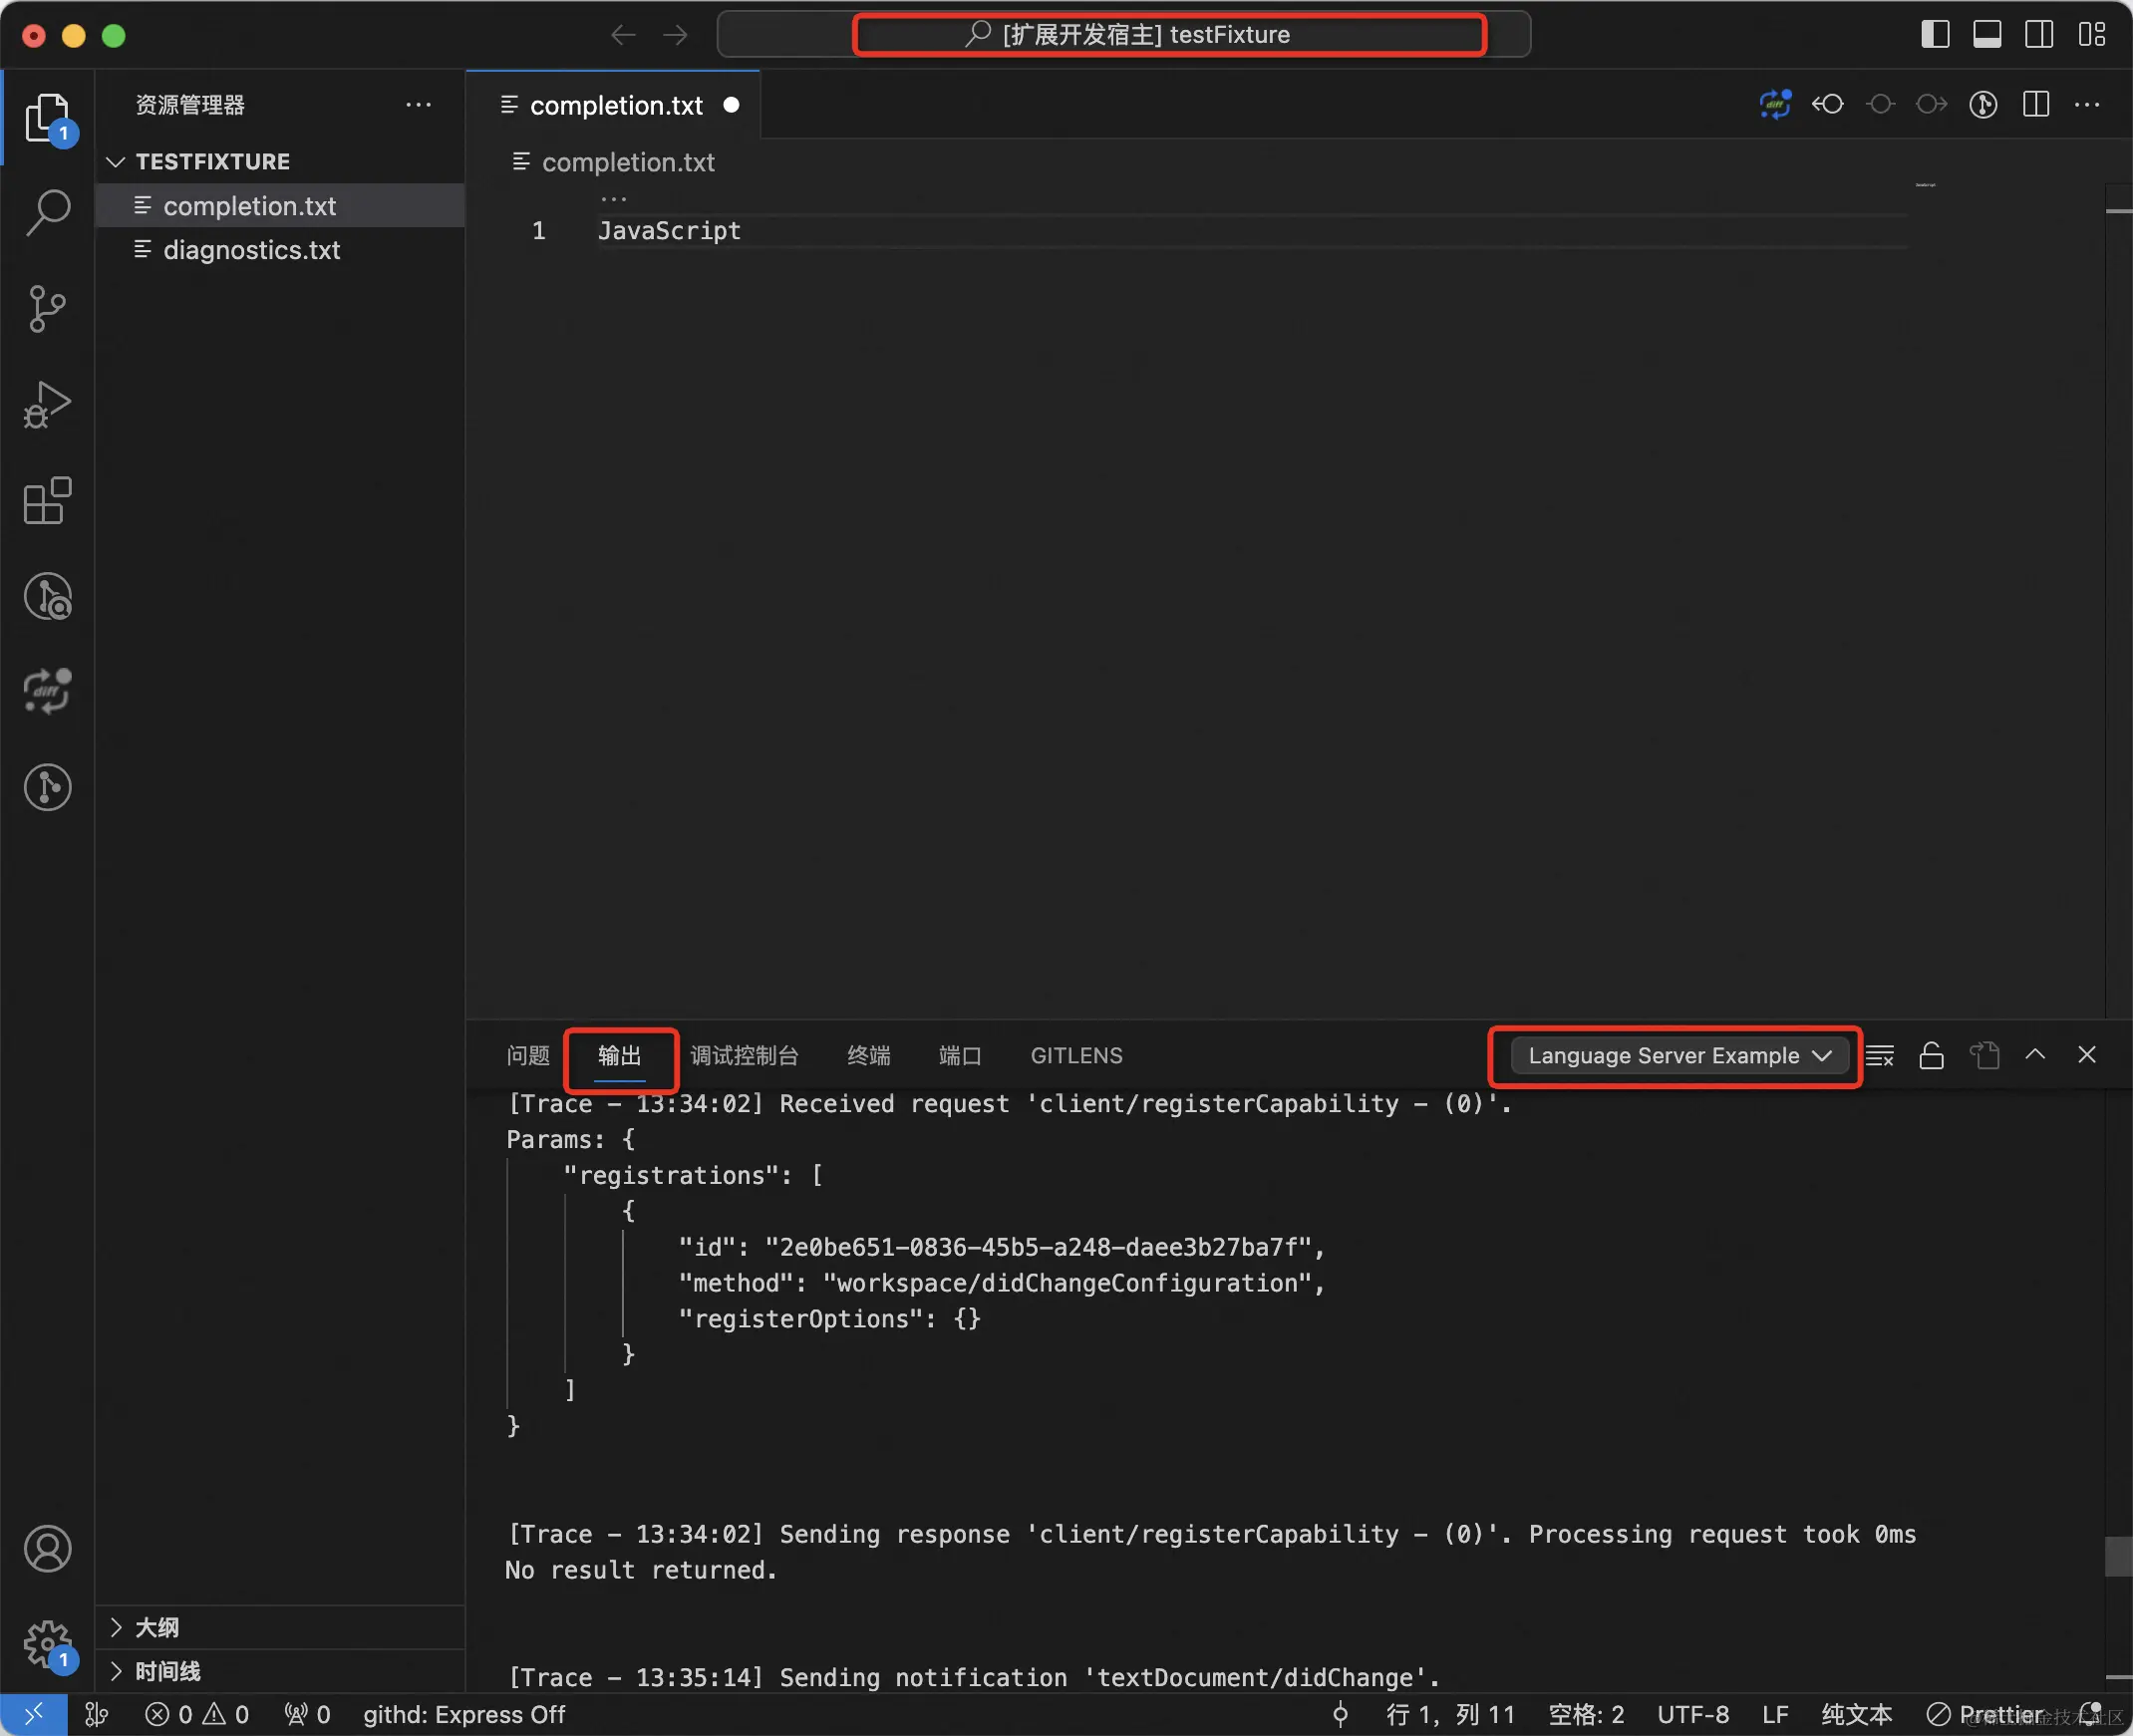Open diagnostics.txt in the explorer
The width and height of the screenshot is (2133, 1736).
(x=280, y=249)
